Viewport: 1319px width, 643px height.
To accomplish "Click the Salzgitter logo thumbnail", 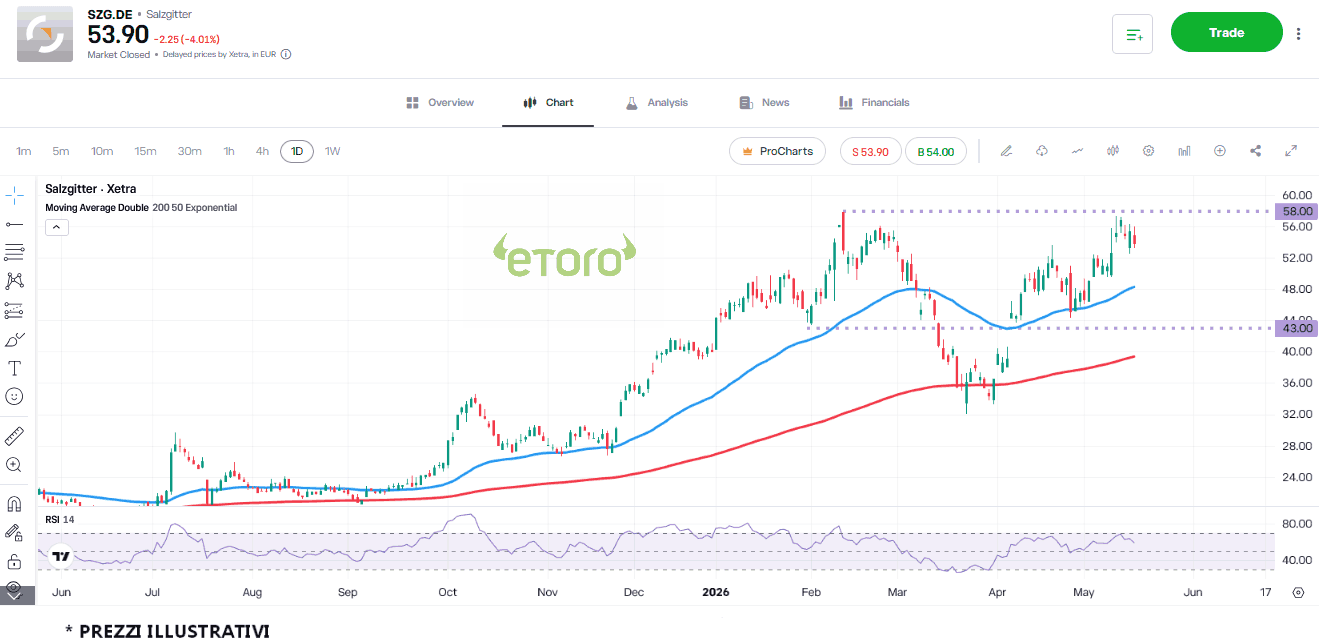I will [45, 34].
